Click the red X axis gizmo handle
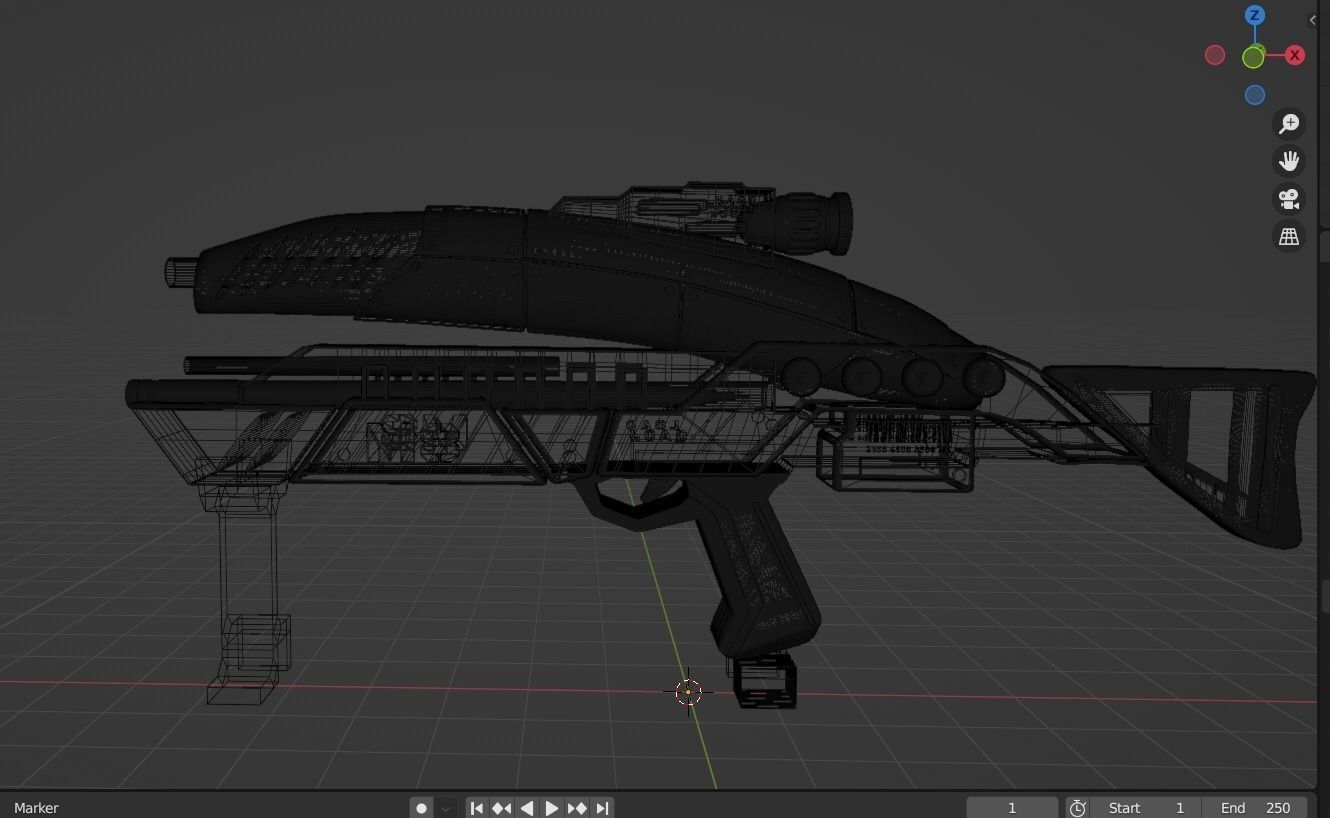The image size is (1330, 818). coord(1295,55)
